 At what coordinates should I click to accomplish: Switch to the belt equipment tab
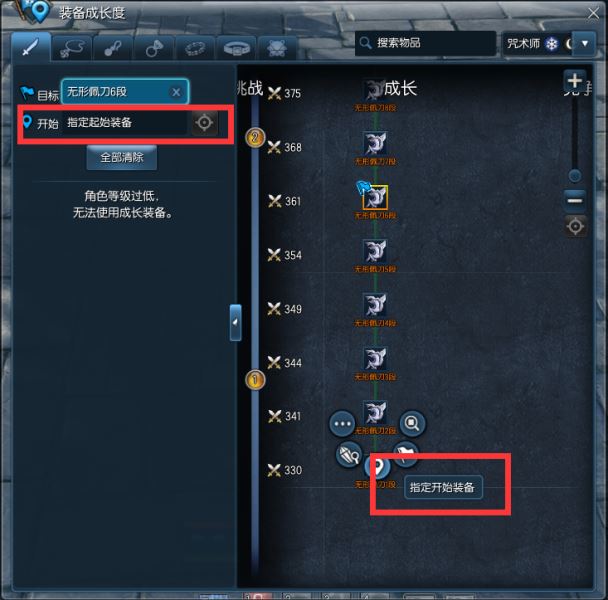(236, 48)
